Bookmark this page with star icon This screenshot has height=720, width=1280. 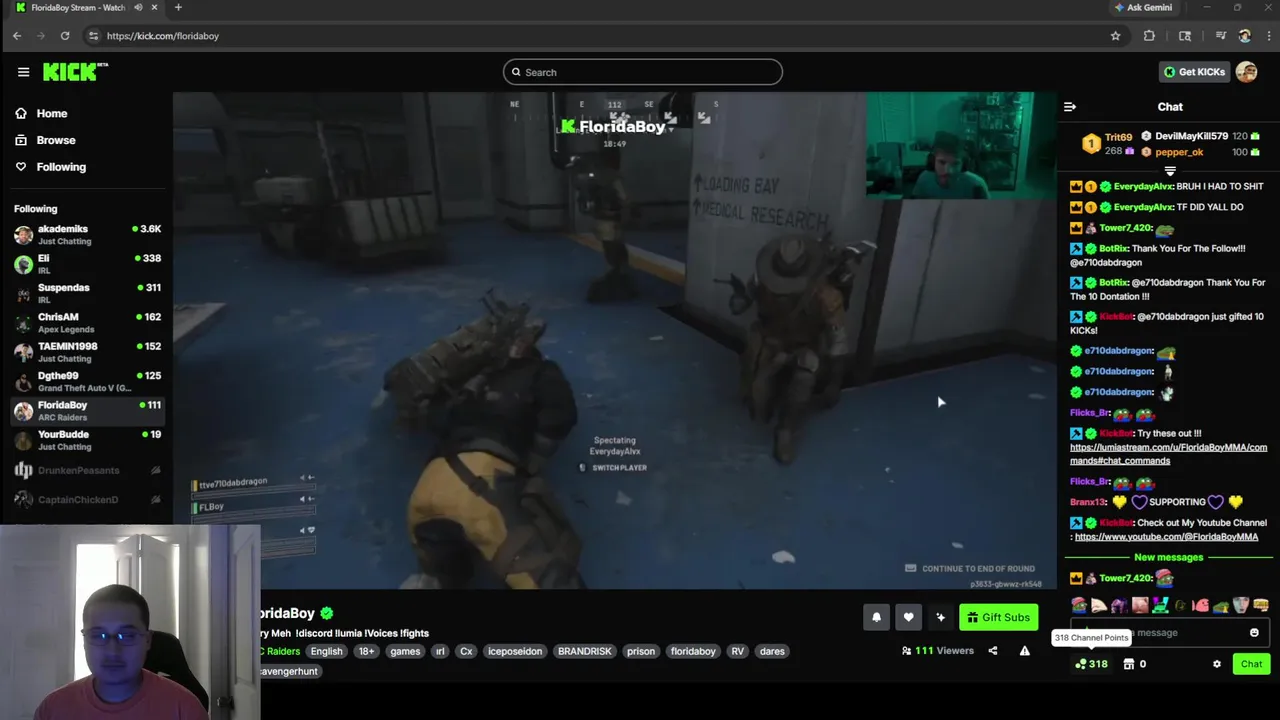(1115, 36)
